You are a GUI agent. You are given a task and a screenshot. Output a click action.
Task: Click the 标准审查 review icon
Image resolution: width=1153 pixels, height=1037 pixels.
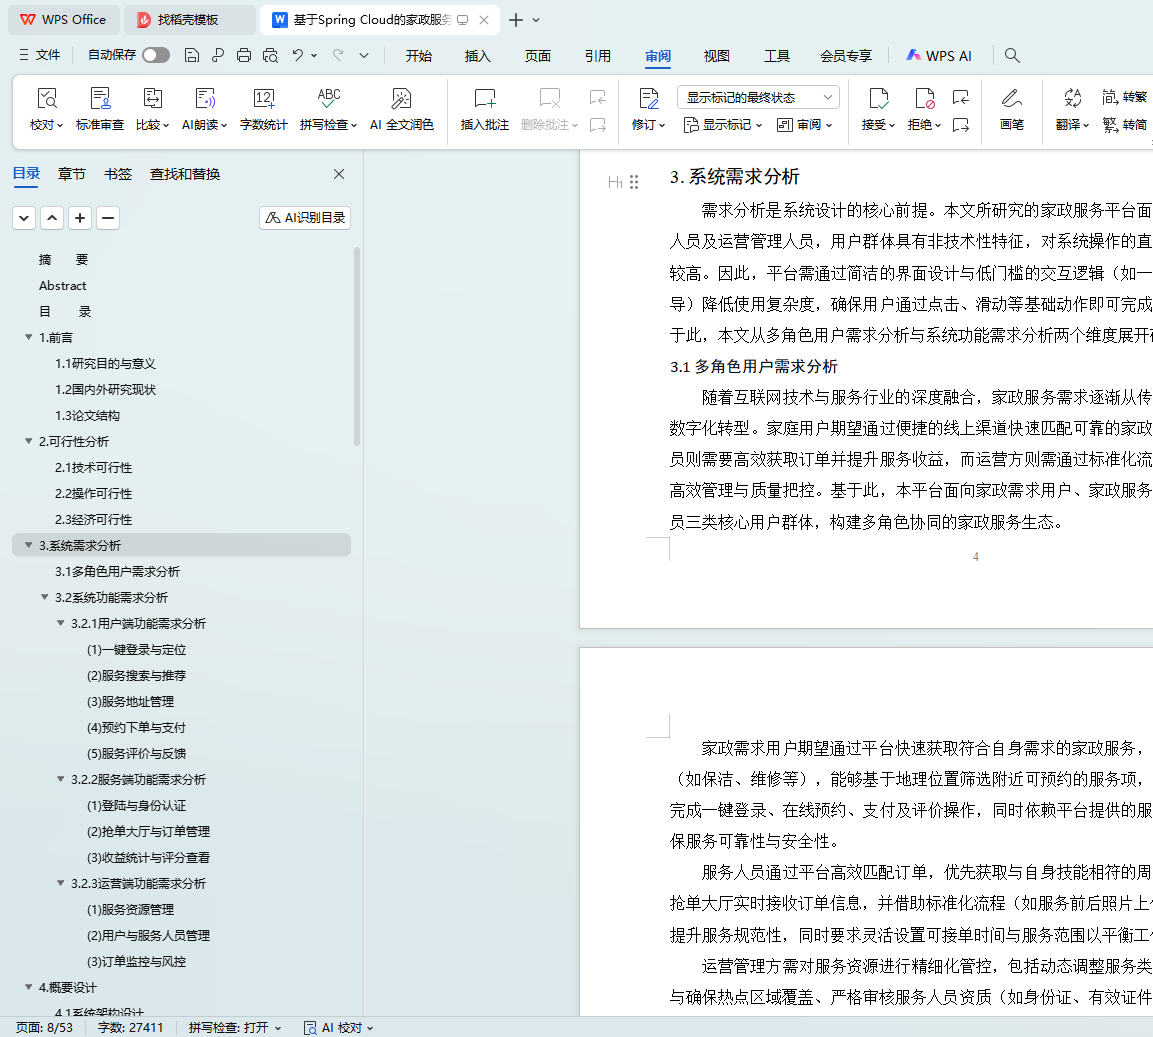click(100, 109)
